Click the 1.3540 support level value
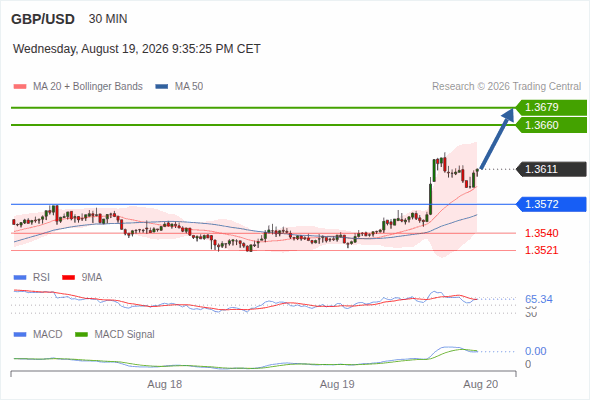 (541, 233)
